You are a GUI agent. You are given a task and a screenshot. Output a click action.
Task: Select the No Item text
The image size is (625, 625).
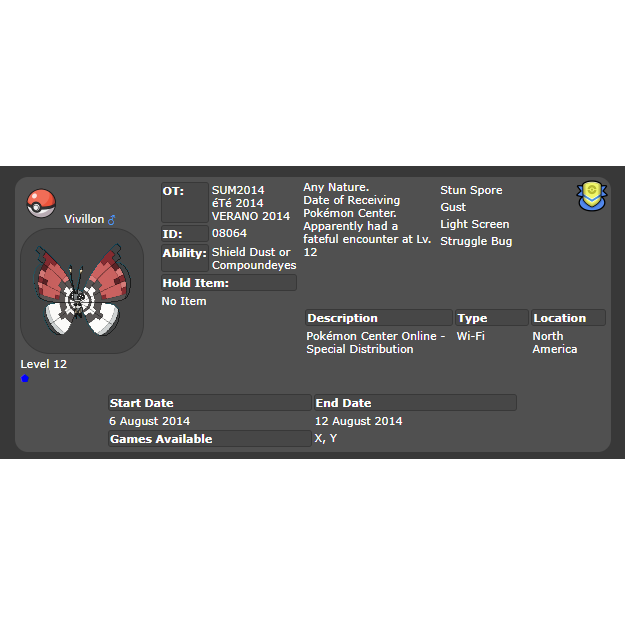click(184, 301)
